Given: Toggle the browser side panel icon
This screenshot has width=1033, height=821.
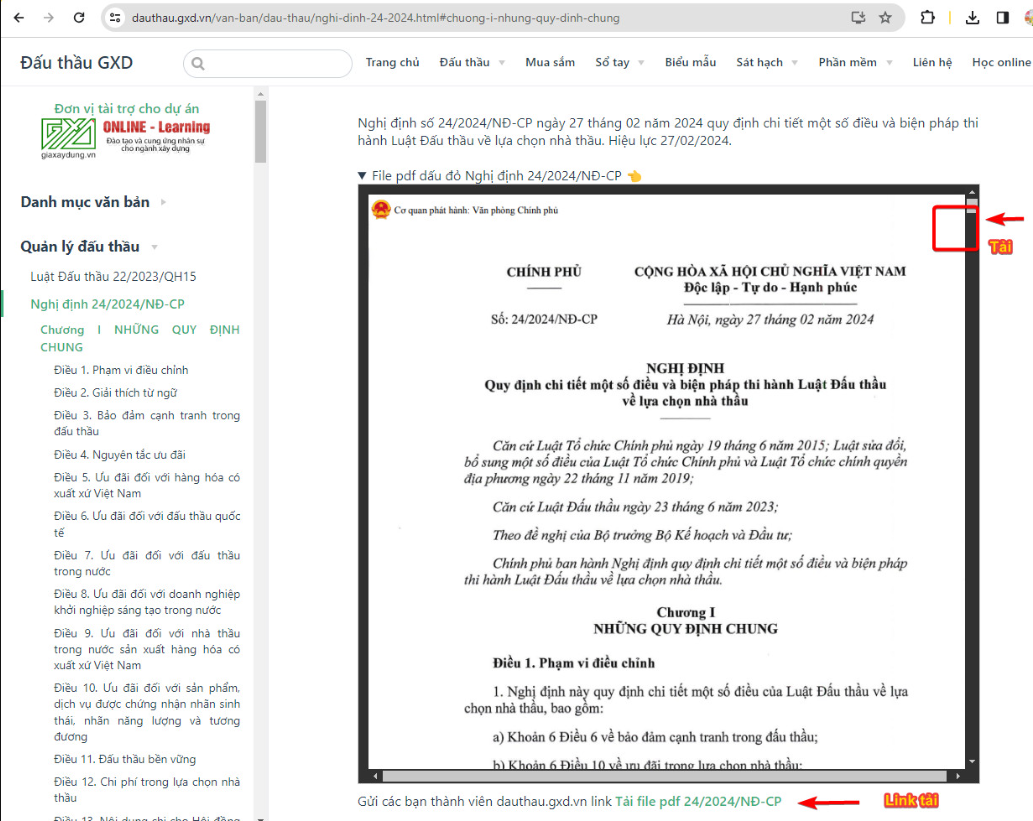Looking at the screenshot, I should coord(1003,18).
